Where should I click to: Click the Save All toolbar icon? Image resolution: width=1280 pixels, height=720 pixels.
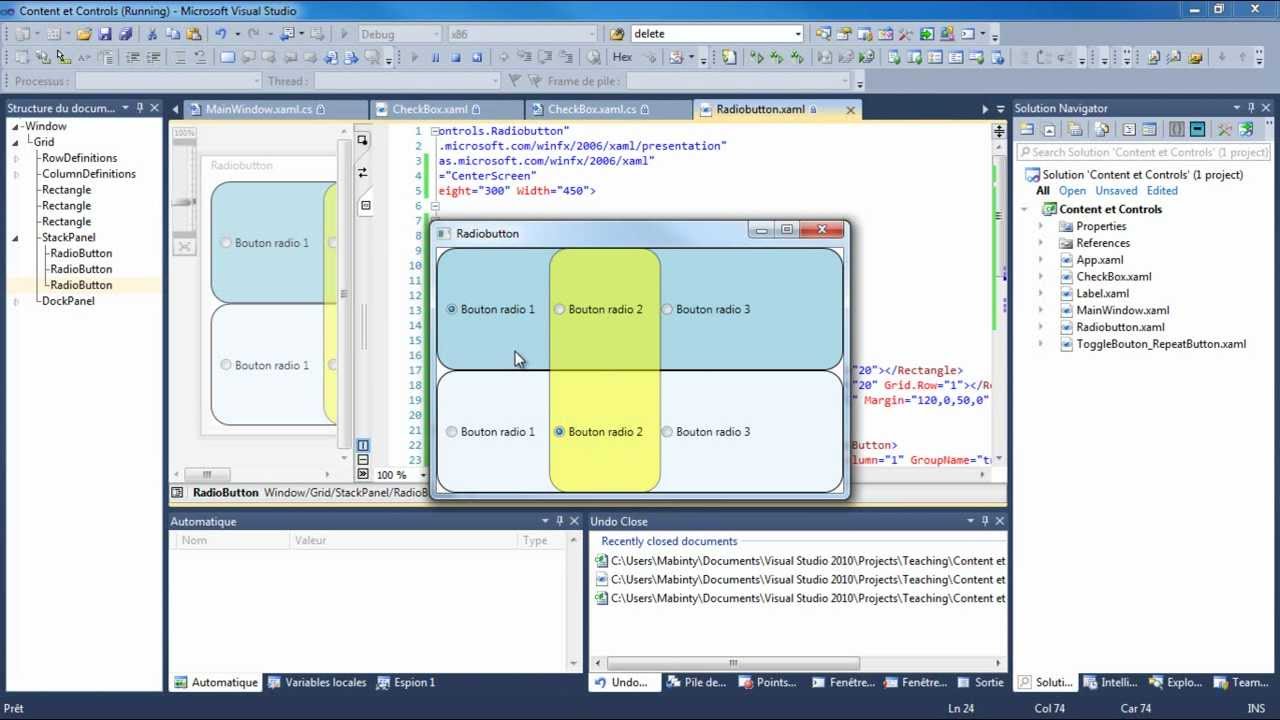coord(125,34)
